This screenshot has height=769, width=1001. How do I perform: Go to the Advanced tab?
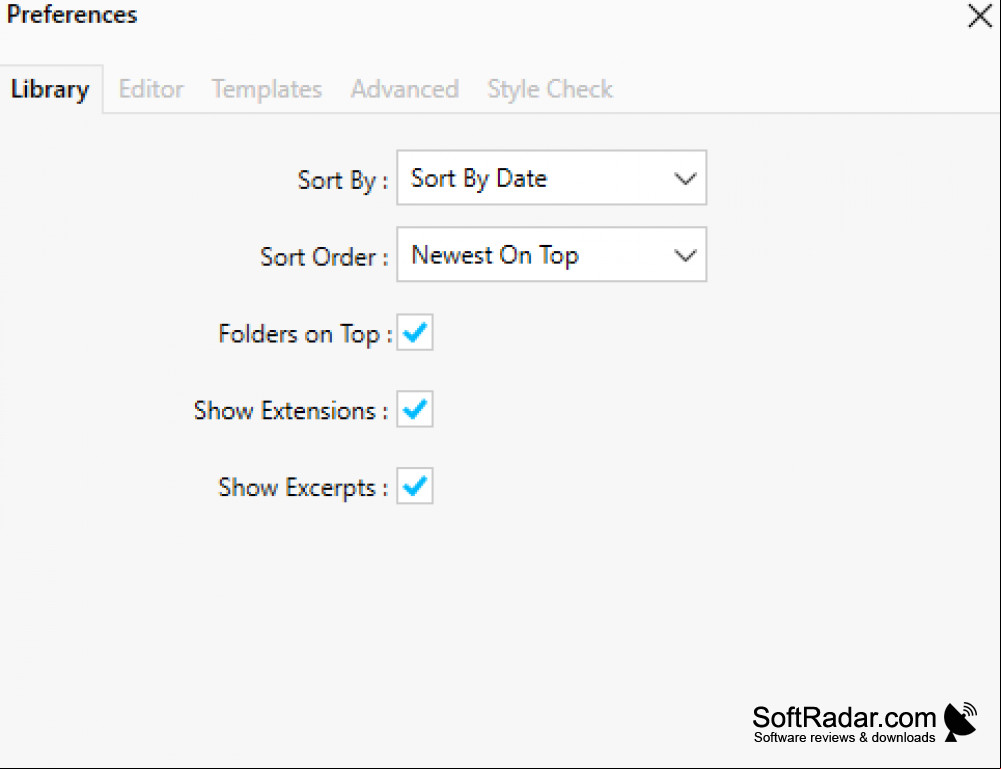coord(405,89)
